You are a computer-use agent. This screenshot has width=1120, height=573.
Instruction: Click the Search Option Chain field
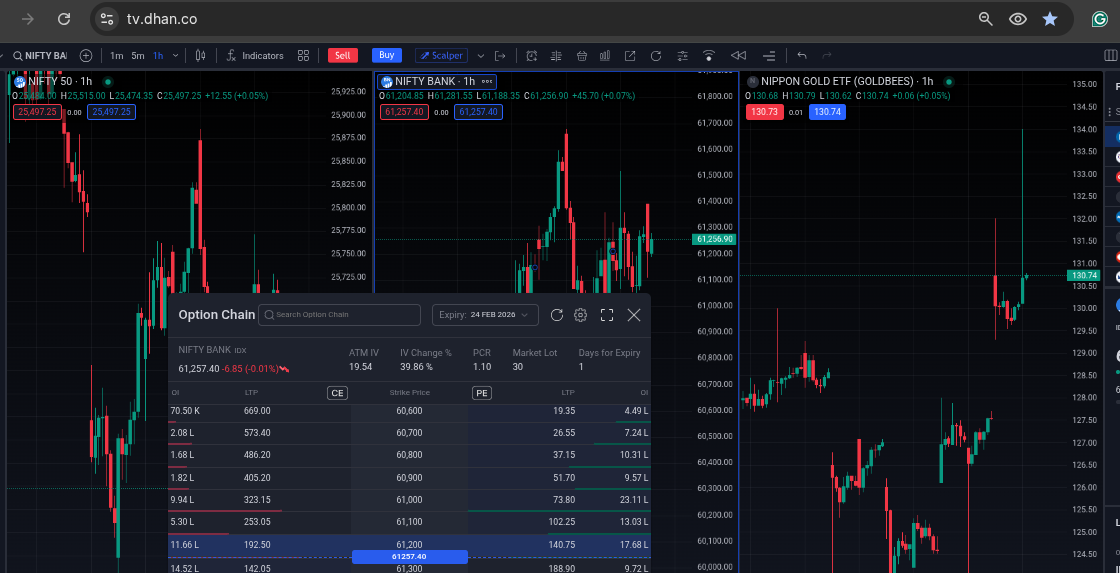tap(340, 315)
